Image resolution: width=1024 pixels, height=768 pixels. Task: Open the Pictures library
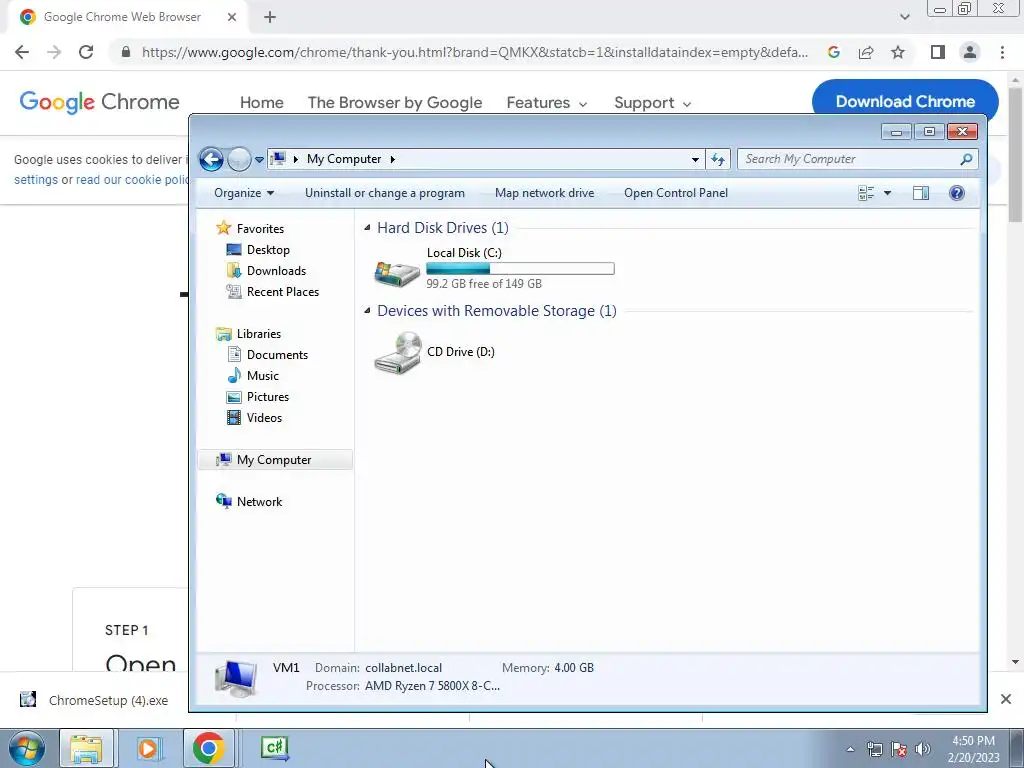coord(268,396)
